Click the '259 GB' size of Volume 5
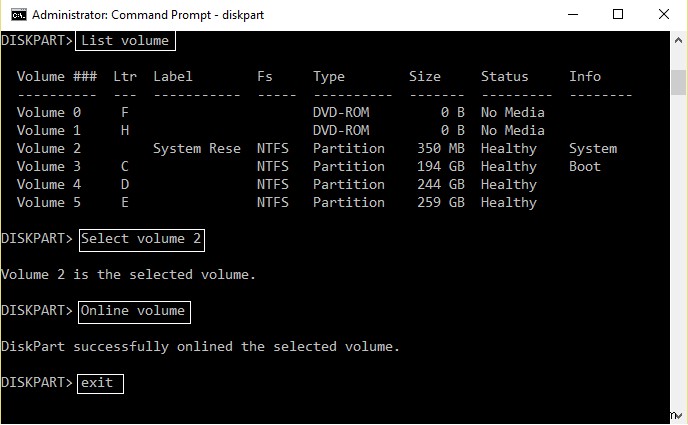The width and height of the screenshot is (688, 425). pyautogui.click(x=439, y=202)
